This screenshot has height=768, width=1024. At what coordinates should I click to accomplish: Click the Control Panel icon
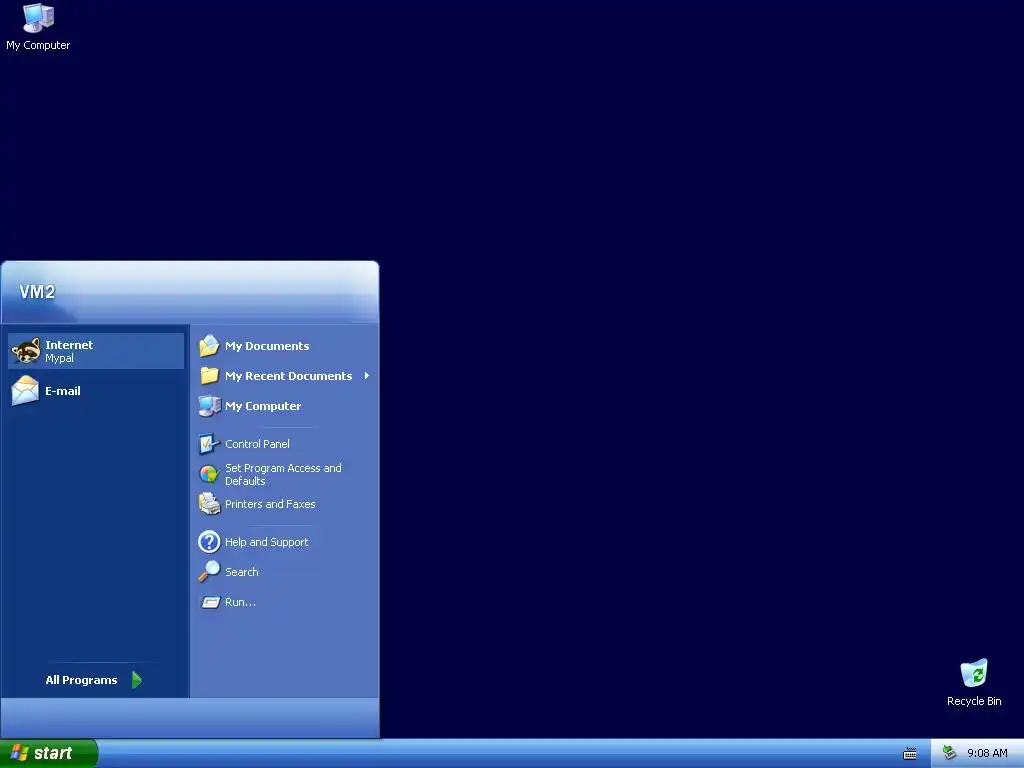click(208, 444)
